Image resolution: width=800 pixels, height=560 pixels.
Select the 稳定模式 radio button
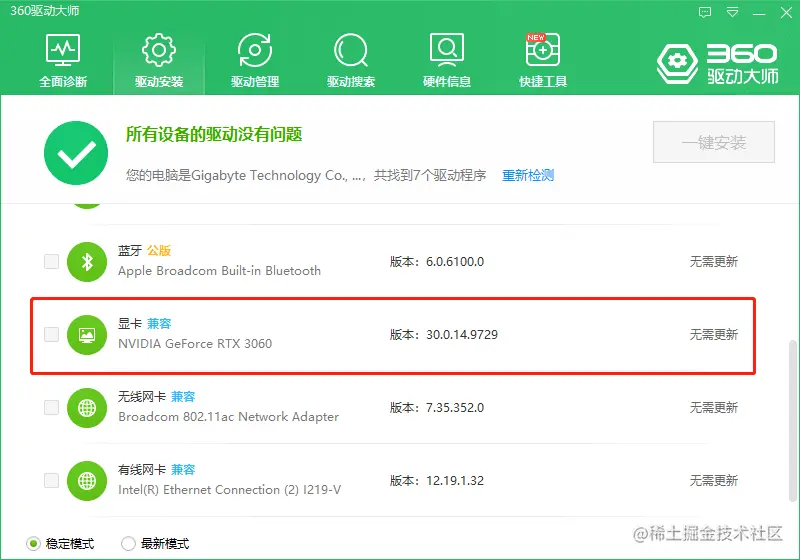coord(34,544)
